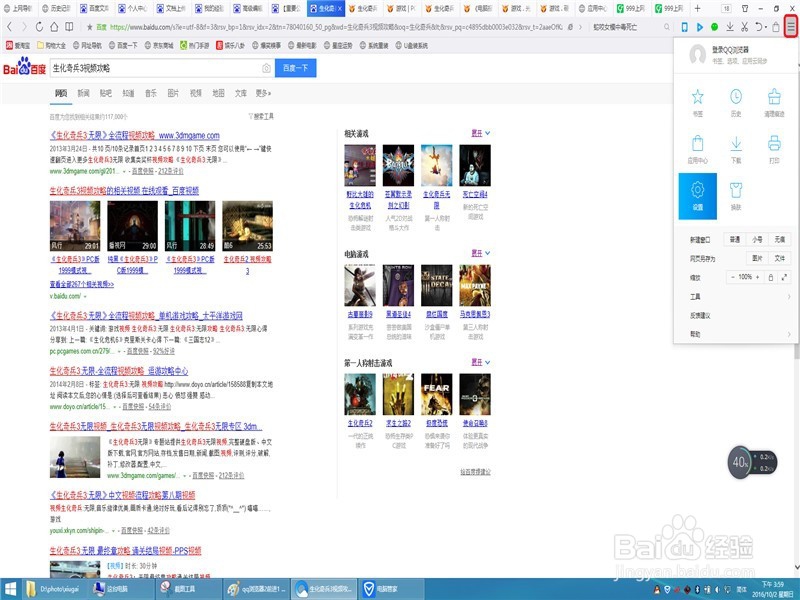Image resolution: width=800 pixels, height=600 pixels.
Task: Click the QQ browser login avatar
Action: (x=697, y=54)
